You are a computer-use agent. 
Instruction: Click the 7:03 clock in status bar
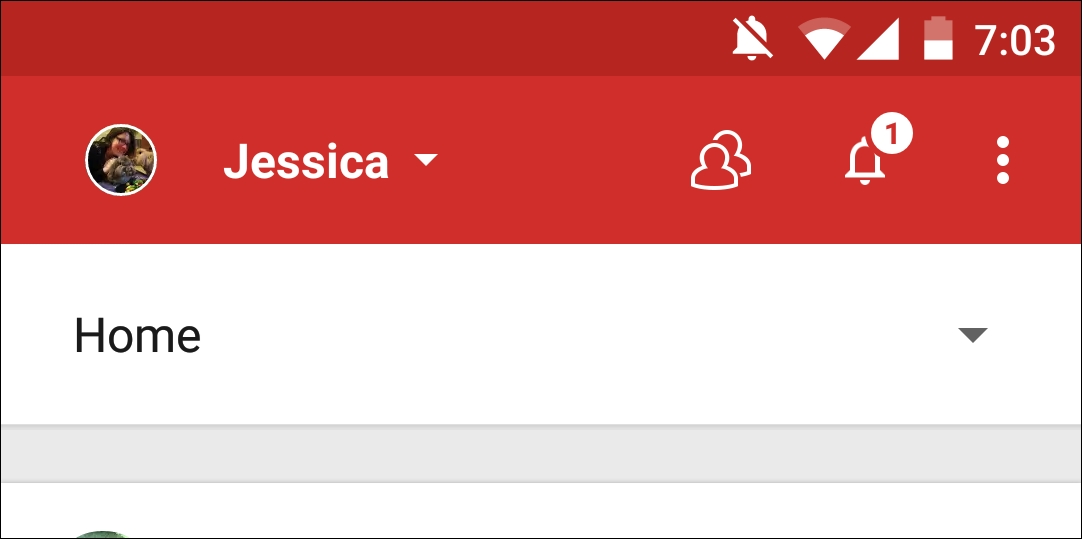[1014, 39]
